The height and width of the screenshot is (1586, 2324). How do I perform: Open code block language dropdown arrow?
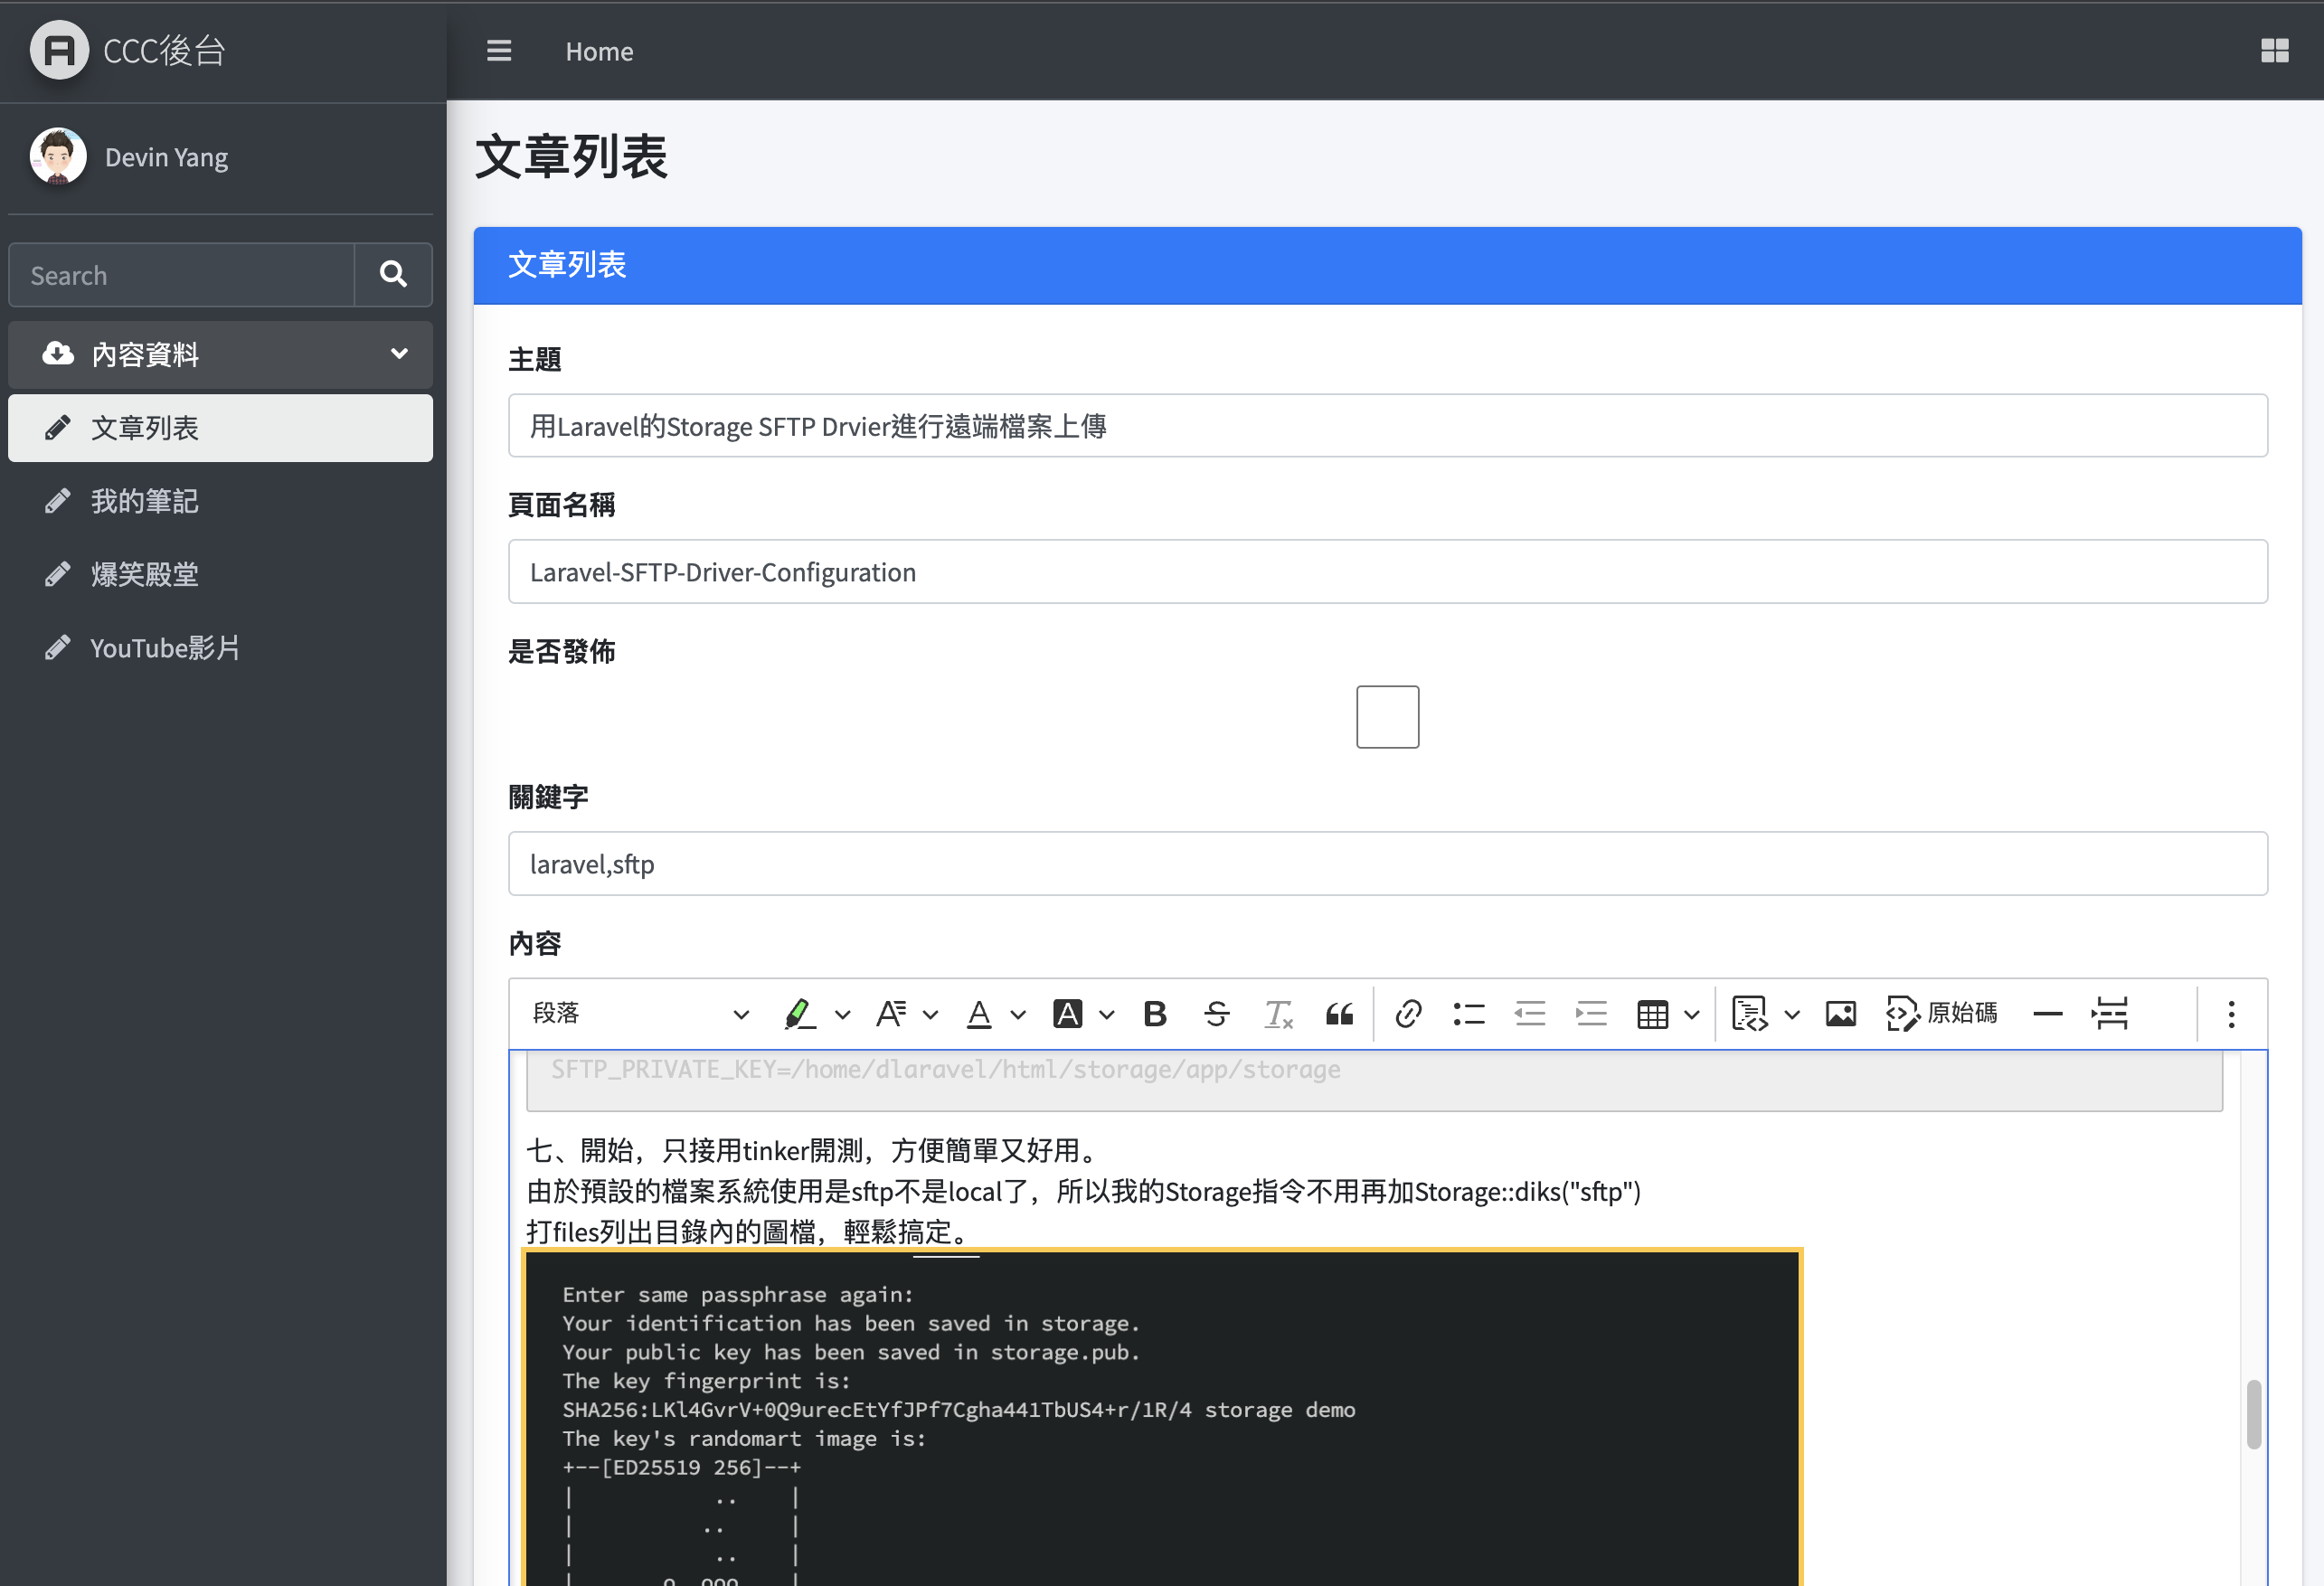click(1791, 1015)
